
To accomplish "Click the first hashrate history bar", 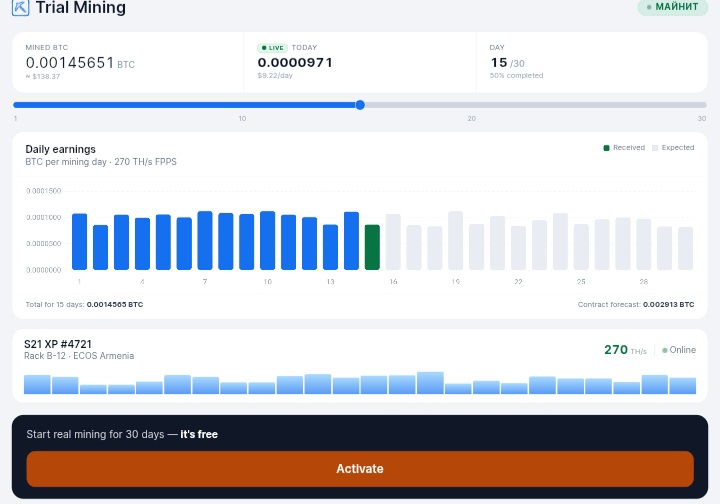I will pyautogui.click(x=37, y=385).
